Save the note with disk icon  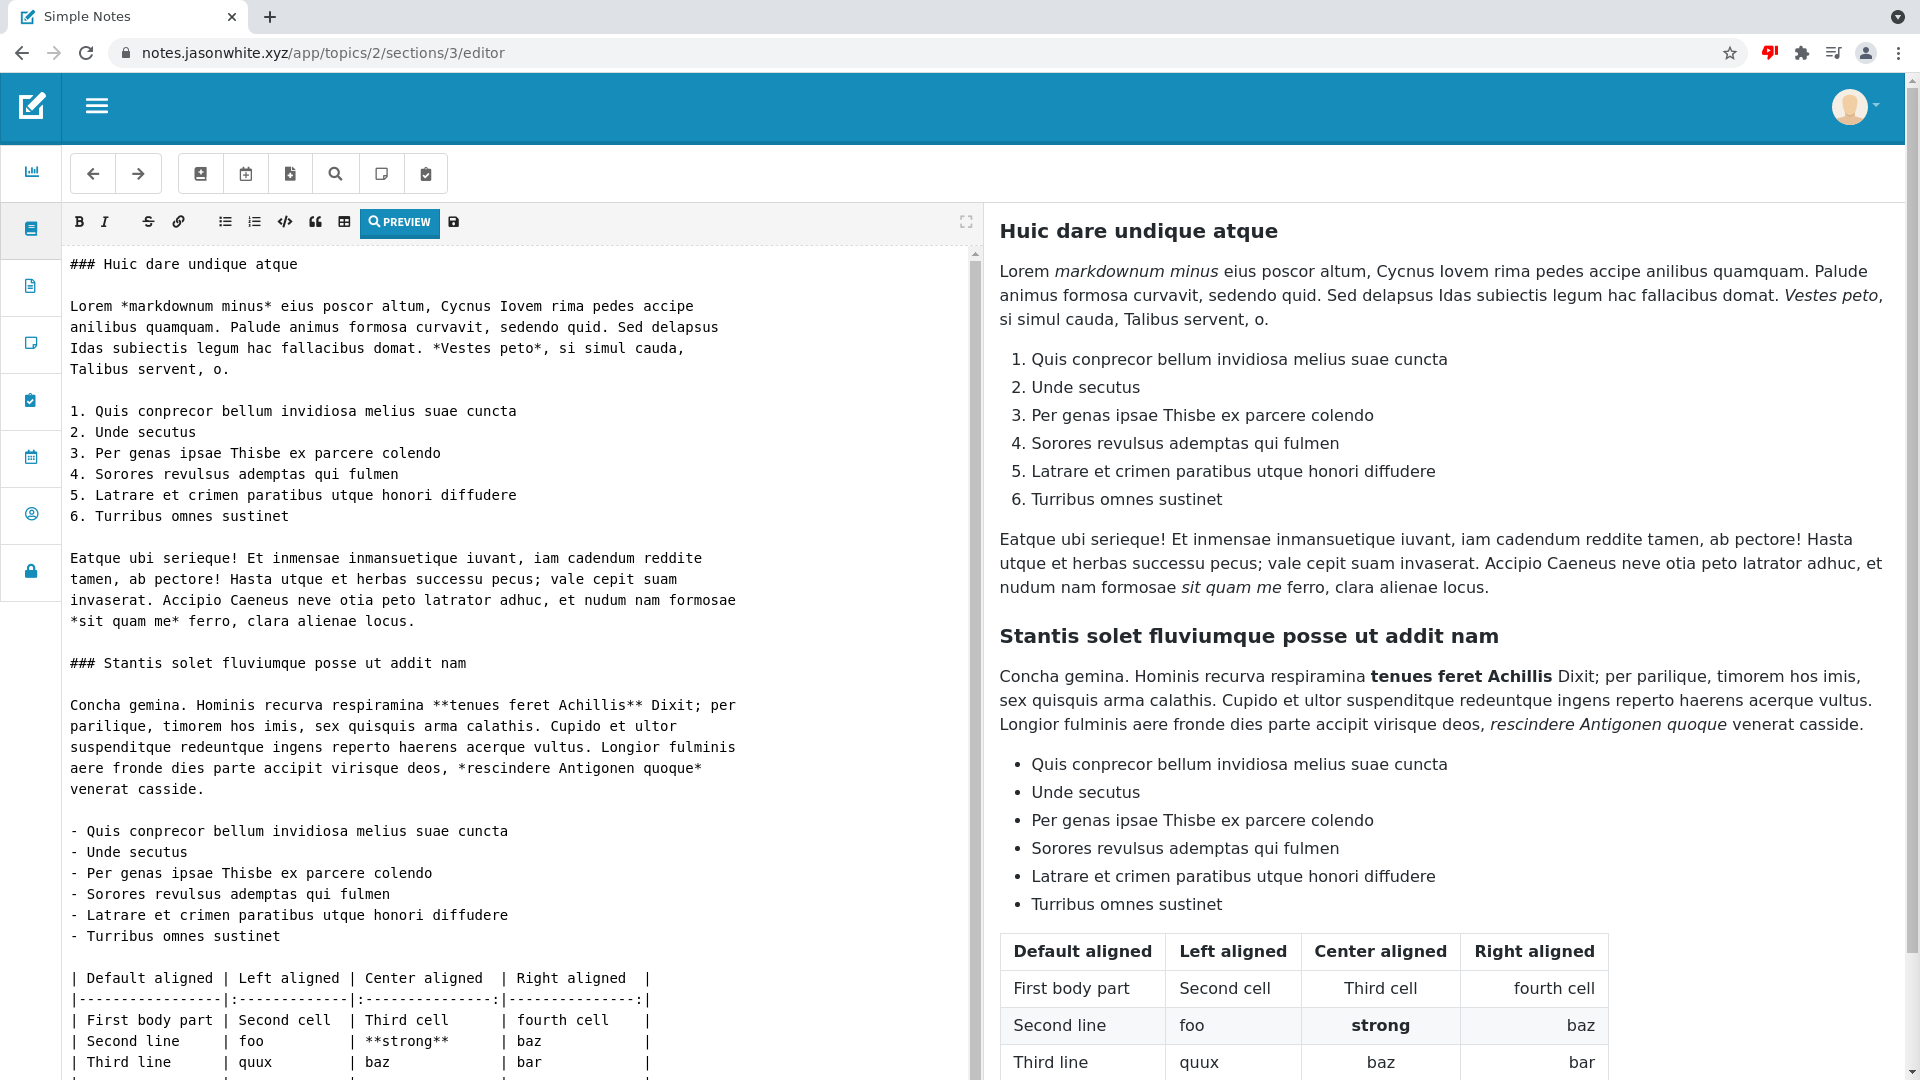pyautogui.click(x=453, y=222)
